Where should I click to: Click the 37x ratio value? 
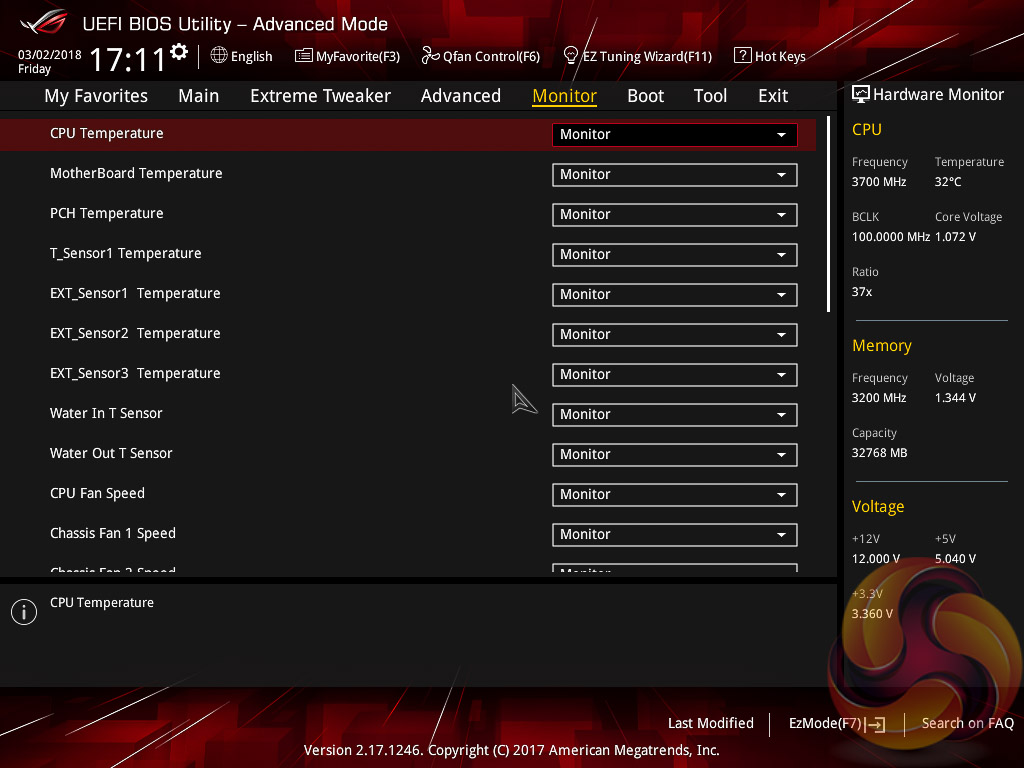point(861,291)
